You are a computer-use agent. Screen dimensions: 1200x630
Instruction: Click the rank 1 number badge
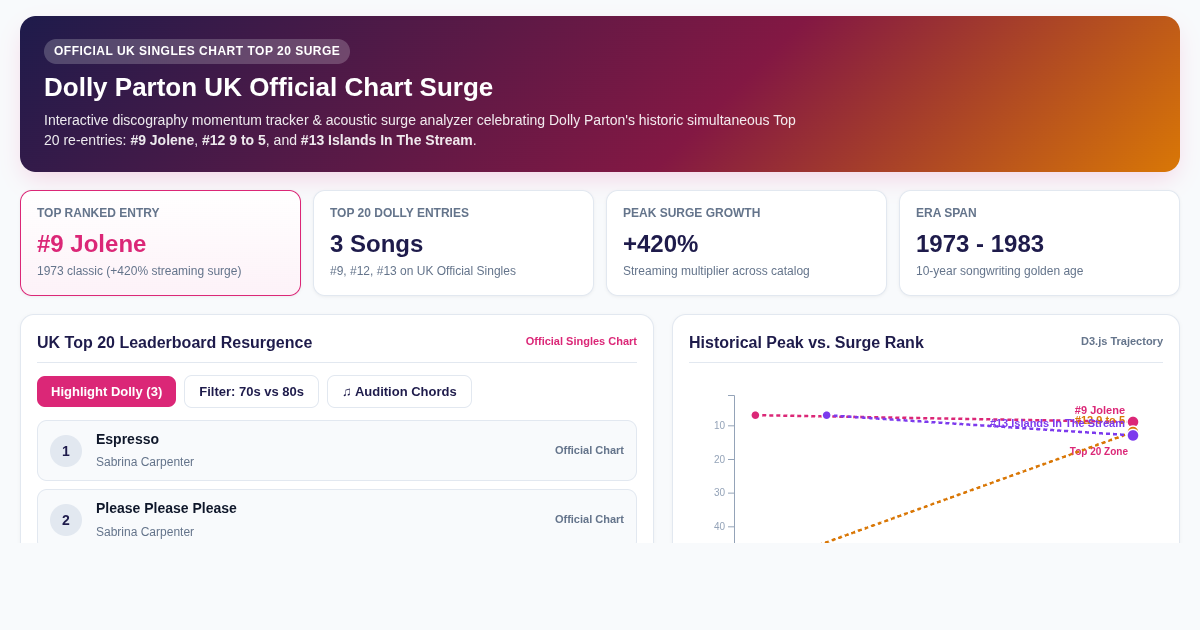tap(66, 451)
